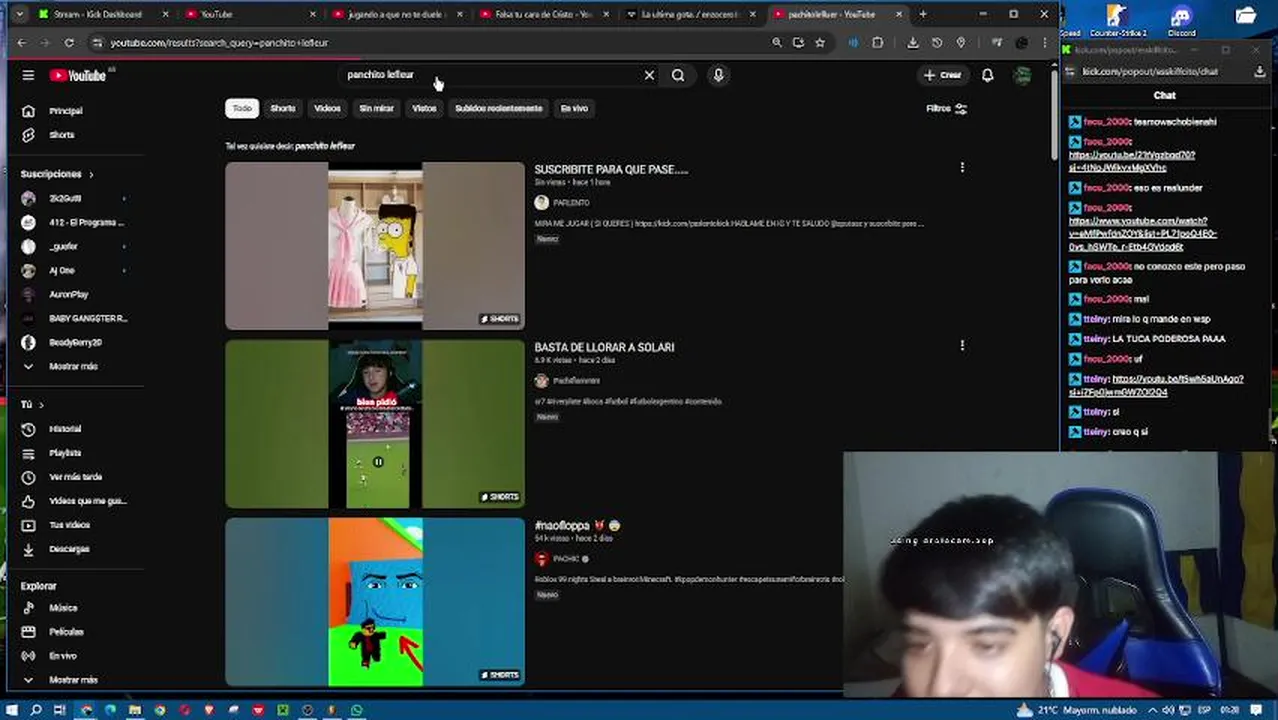Select the Vistos filter chip
The image size is (1278, 720).
pos(424,108)
